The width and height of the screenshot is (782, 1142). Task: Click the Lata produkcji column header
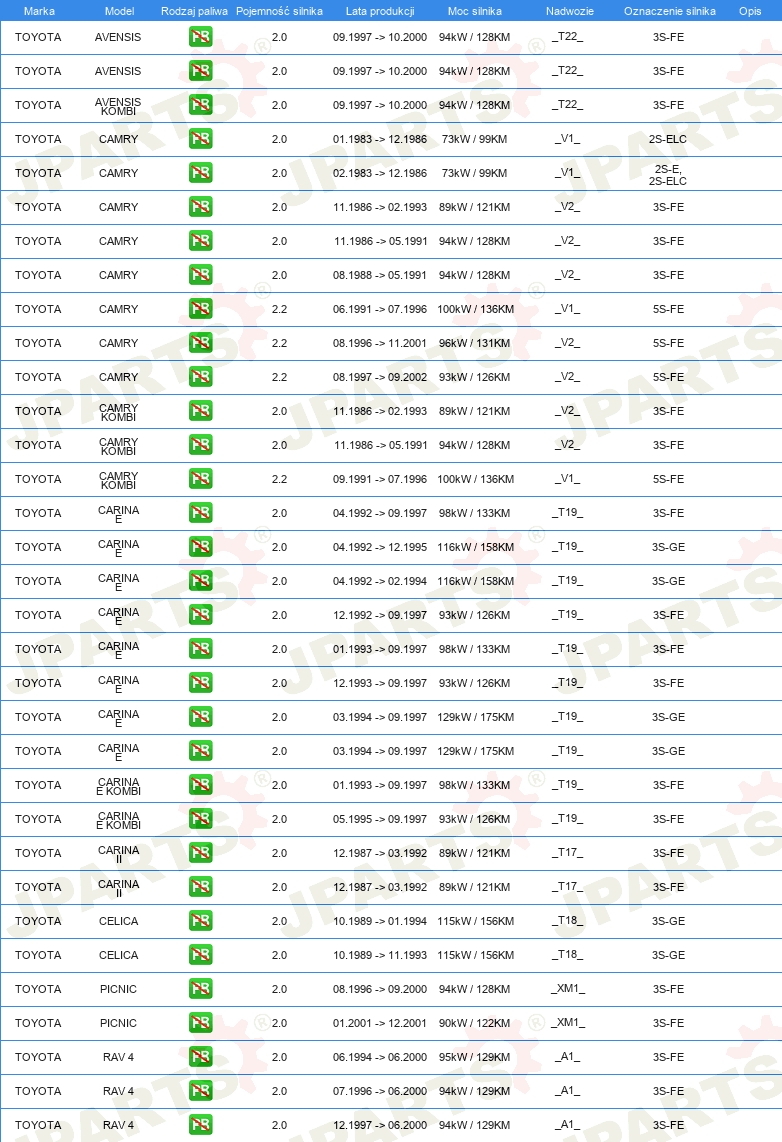click(x=380, y=11)
